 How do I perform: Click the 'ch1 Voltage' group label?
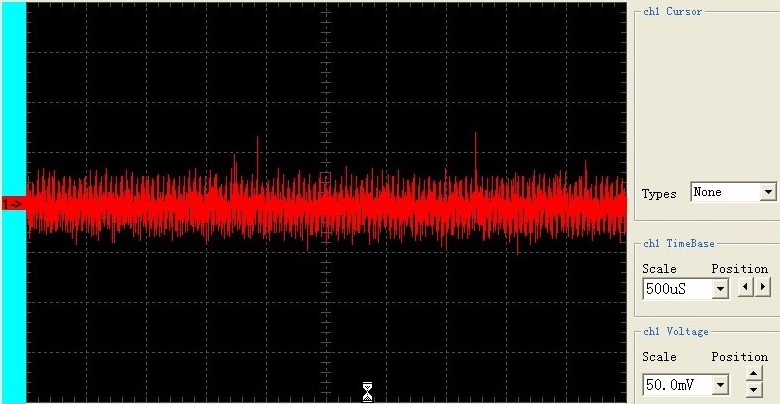point(676,331)
